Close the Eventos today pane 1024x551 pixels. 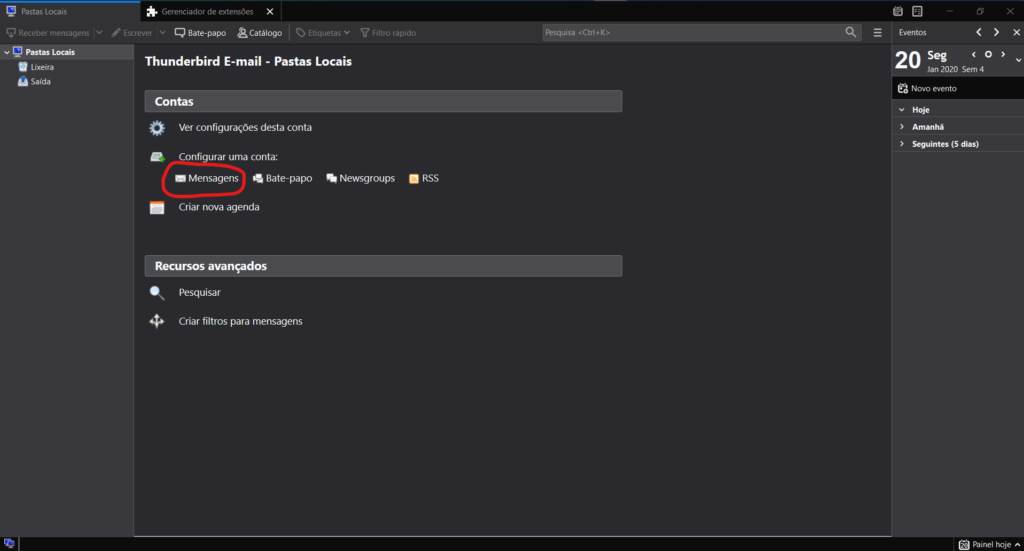point(1016,32)
